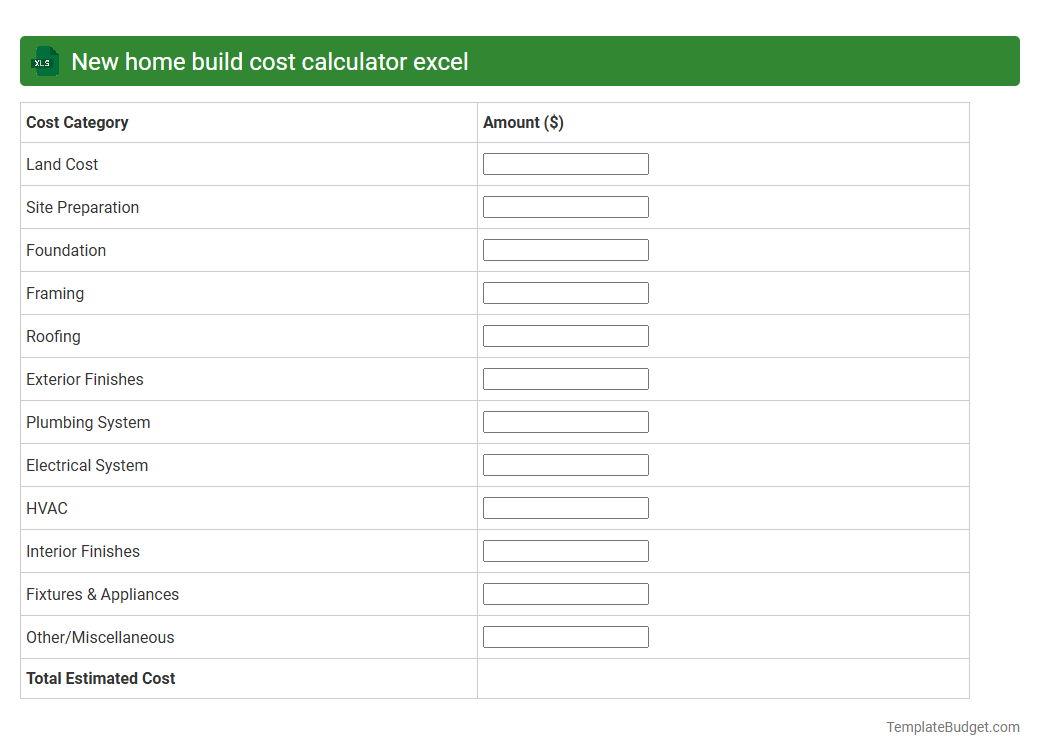The width and height of the screenshot is (1040, 756).
Task: Open the TemplateBudget.com link
Action: [x=954, y=727]
